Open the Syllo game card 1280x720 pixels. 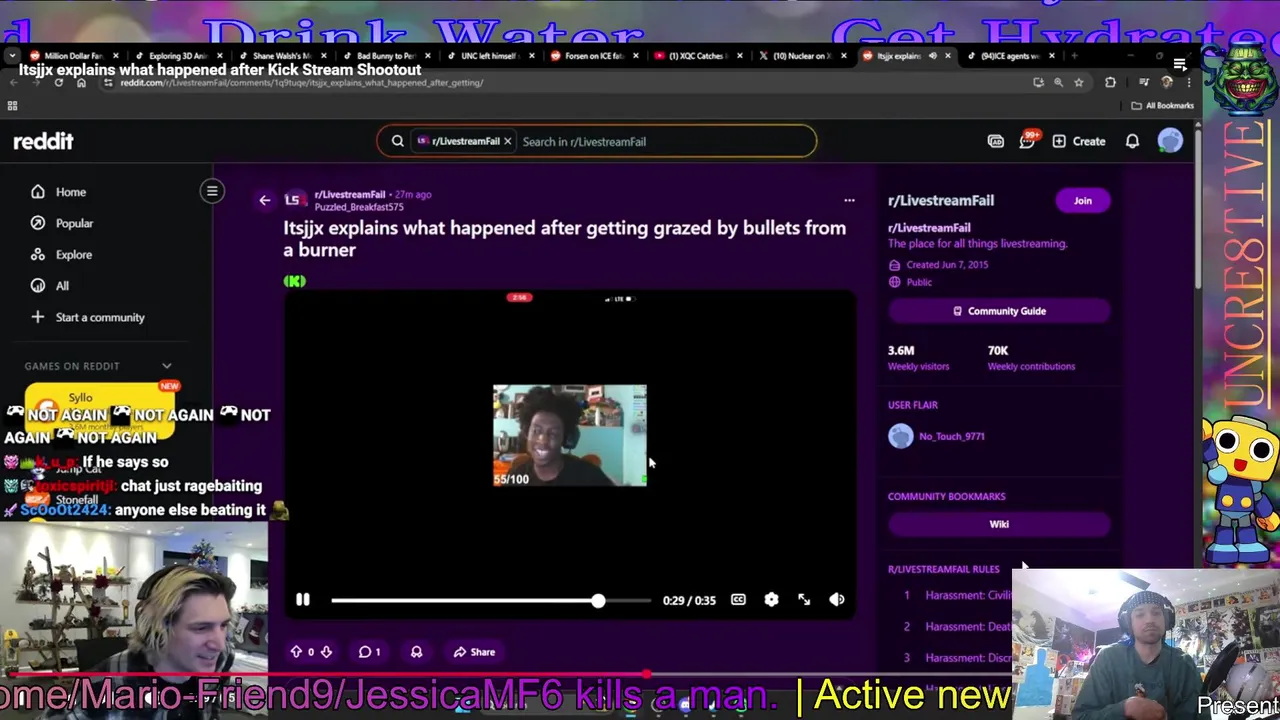(100, 411)
